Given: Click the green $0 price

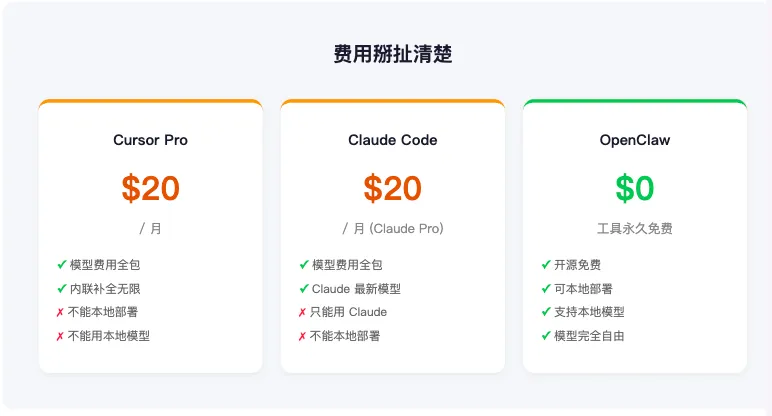Looking at the screenshot, I should pyautogui.click(x=634, y=188).
